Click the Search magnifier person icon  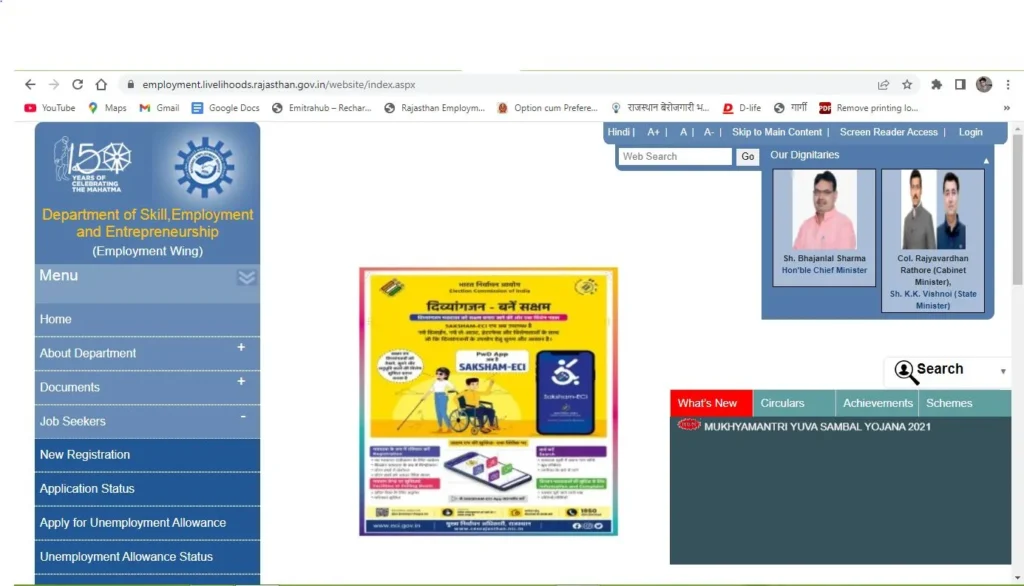tap(905, 372)
